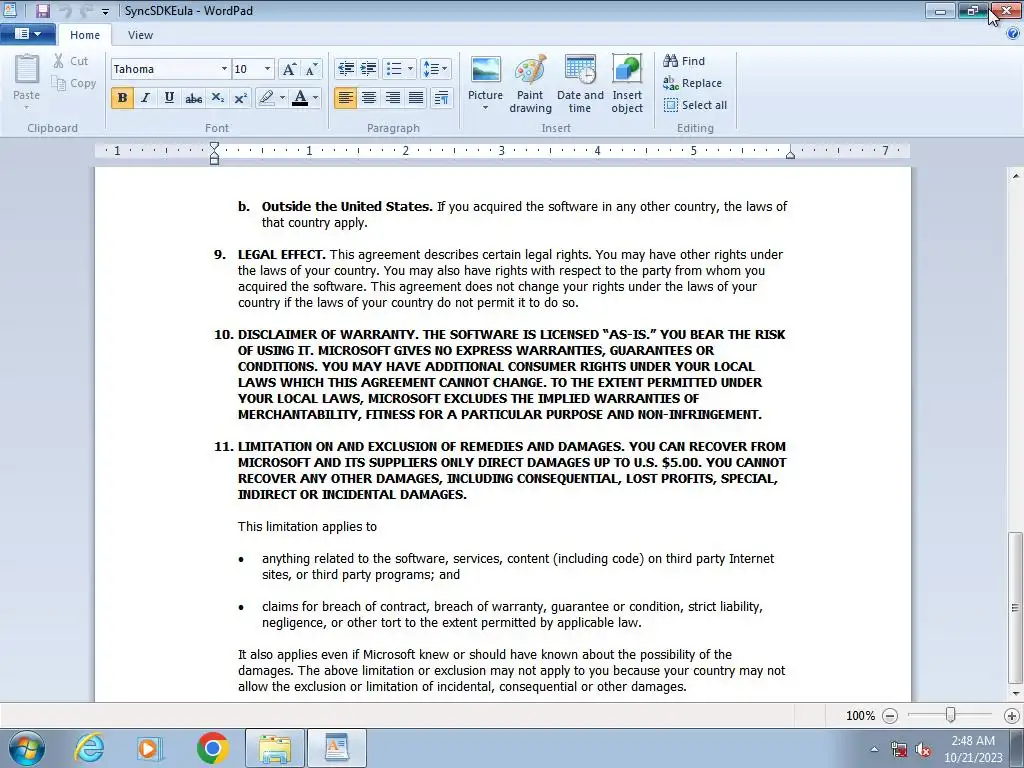Customize Quick Access Toolbar dropdown
1024x768 pixels.
(x=105, y=12)
